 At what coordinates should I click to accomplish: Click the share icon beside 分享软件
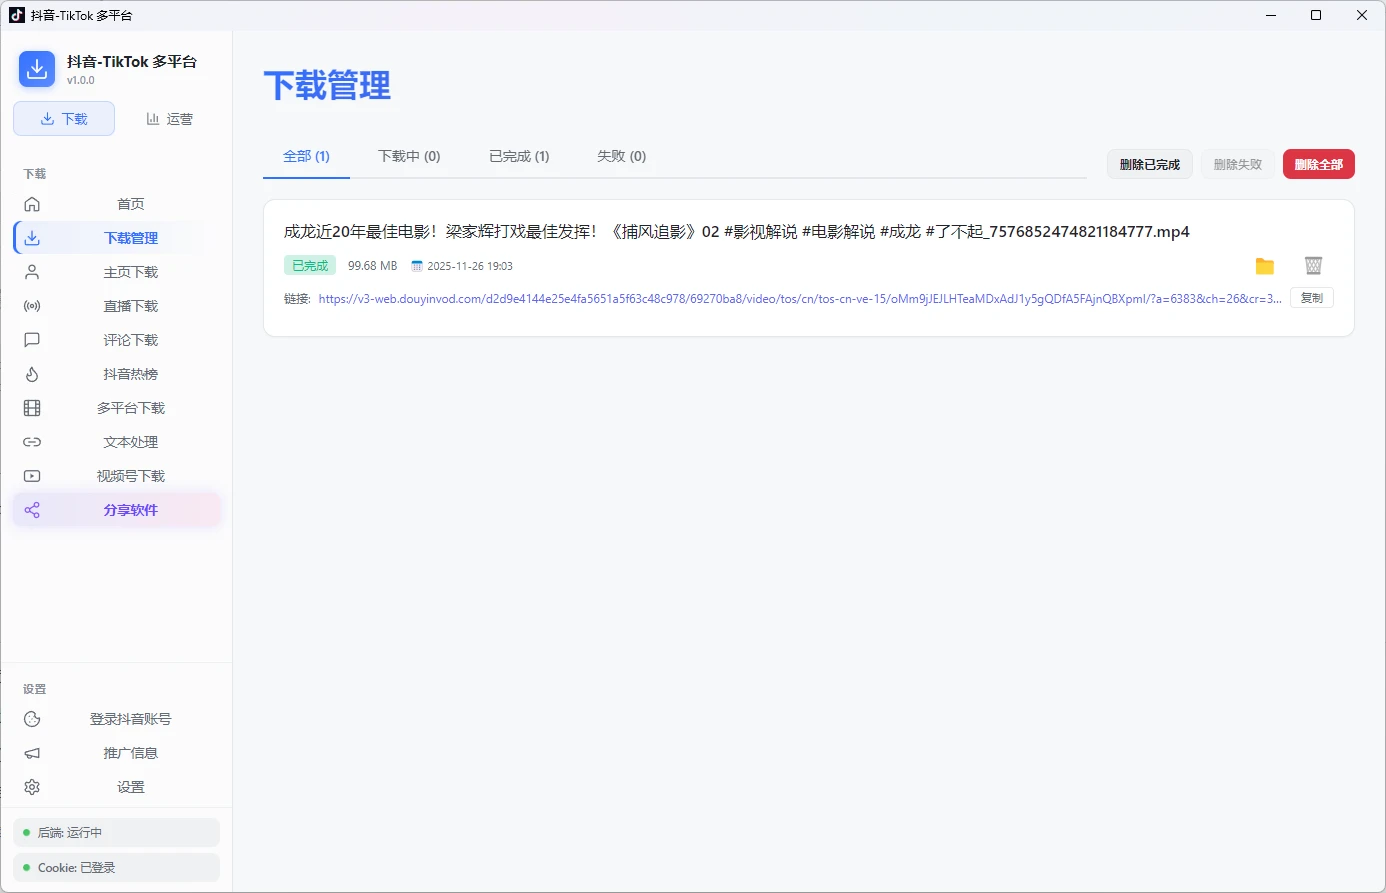(x=32, y=510)
